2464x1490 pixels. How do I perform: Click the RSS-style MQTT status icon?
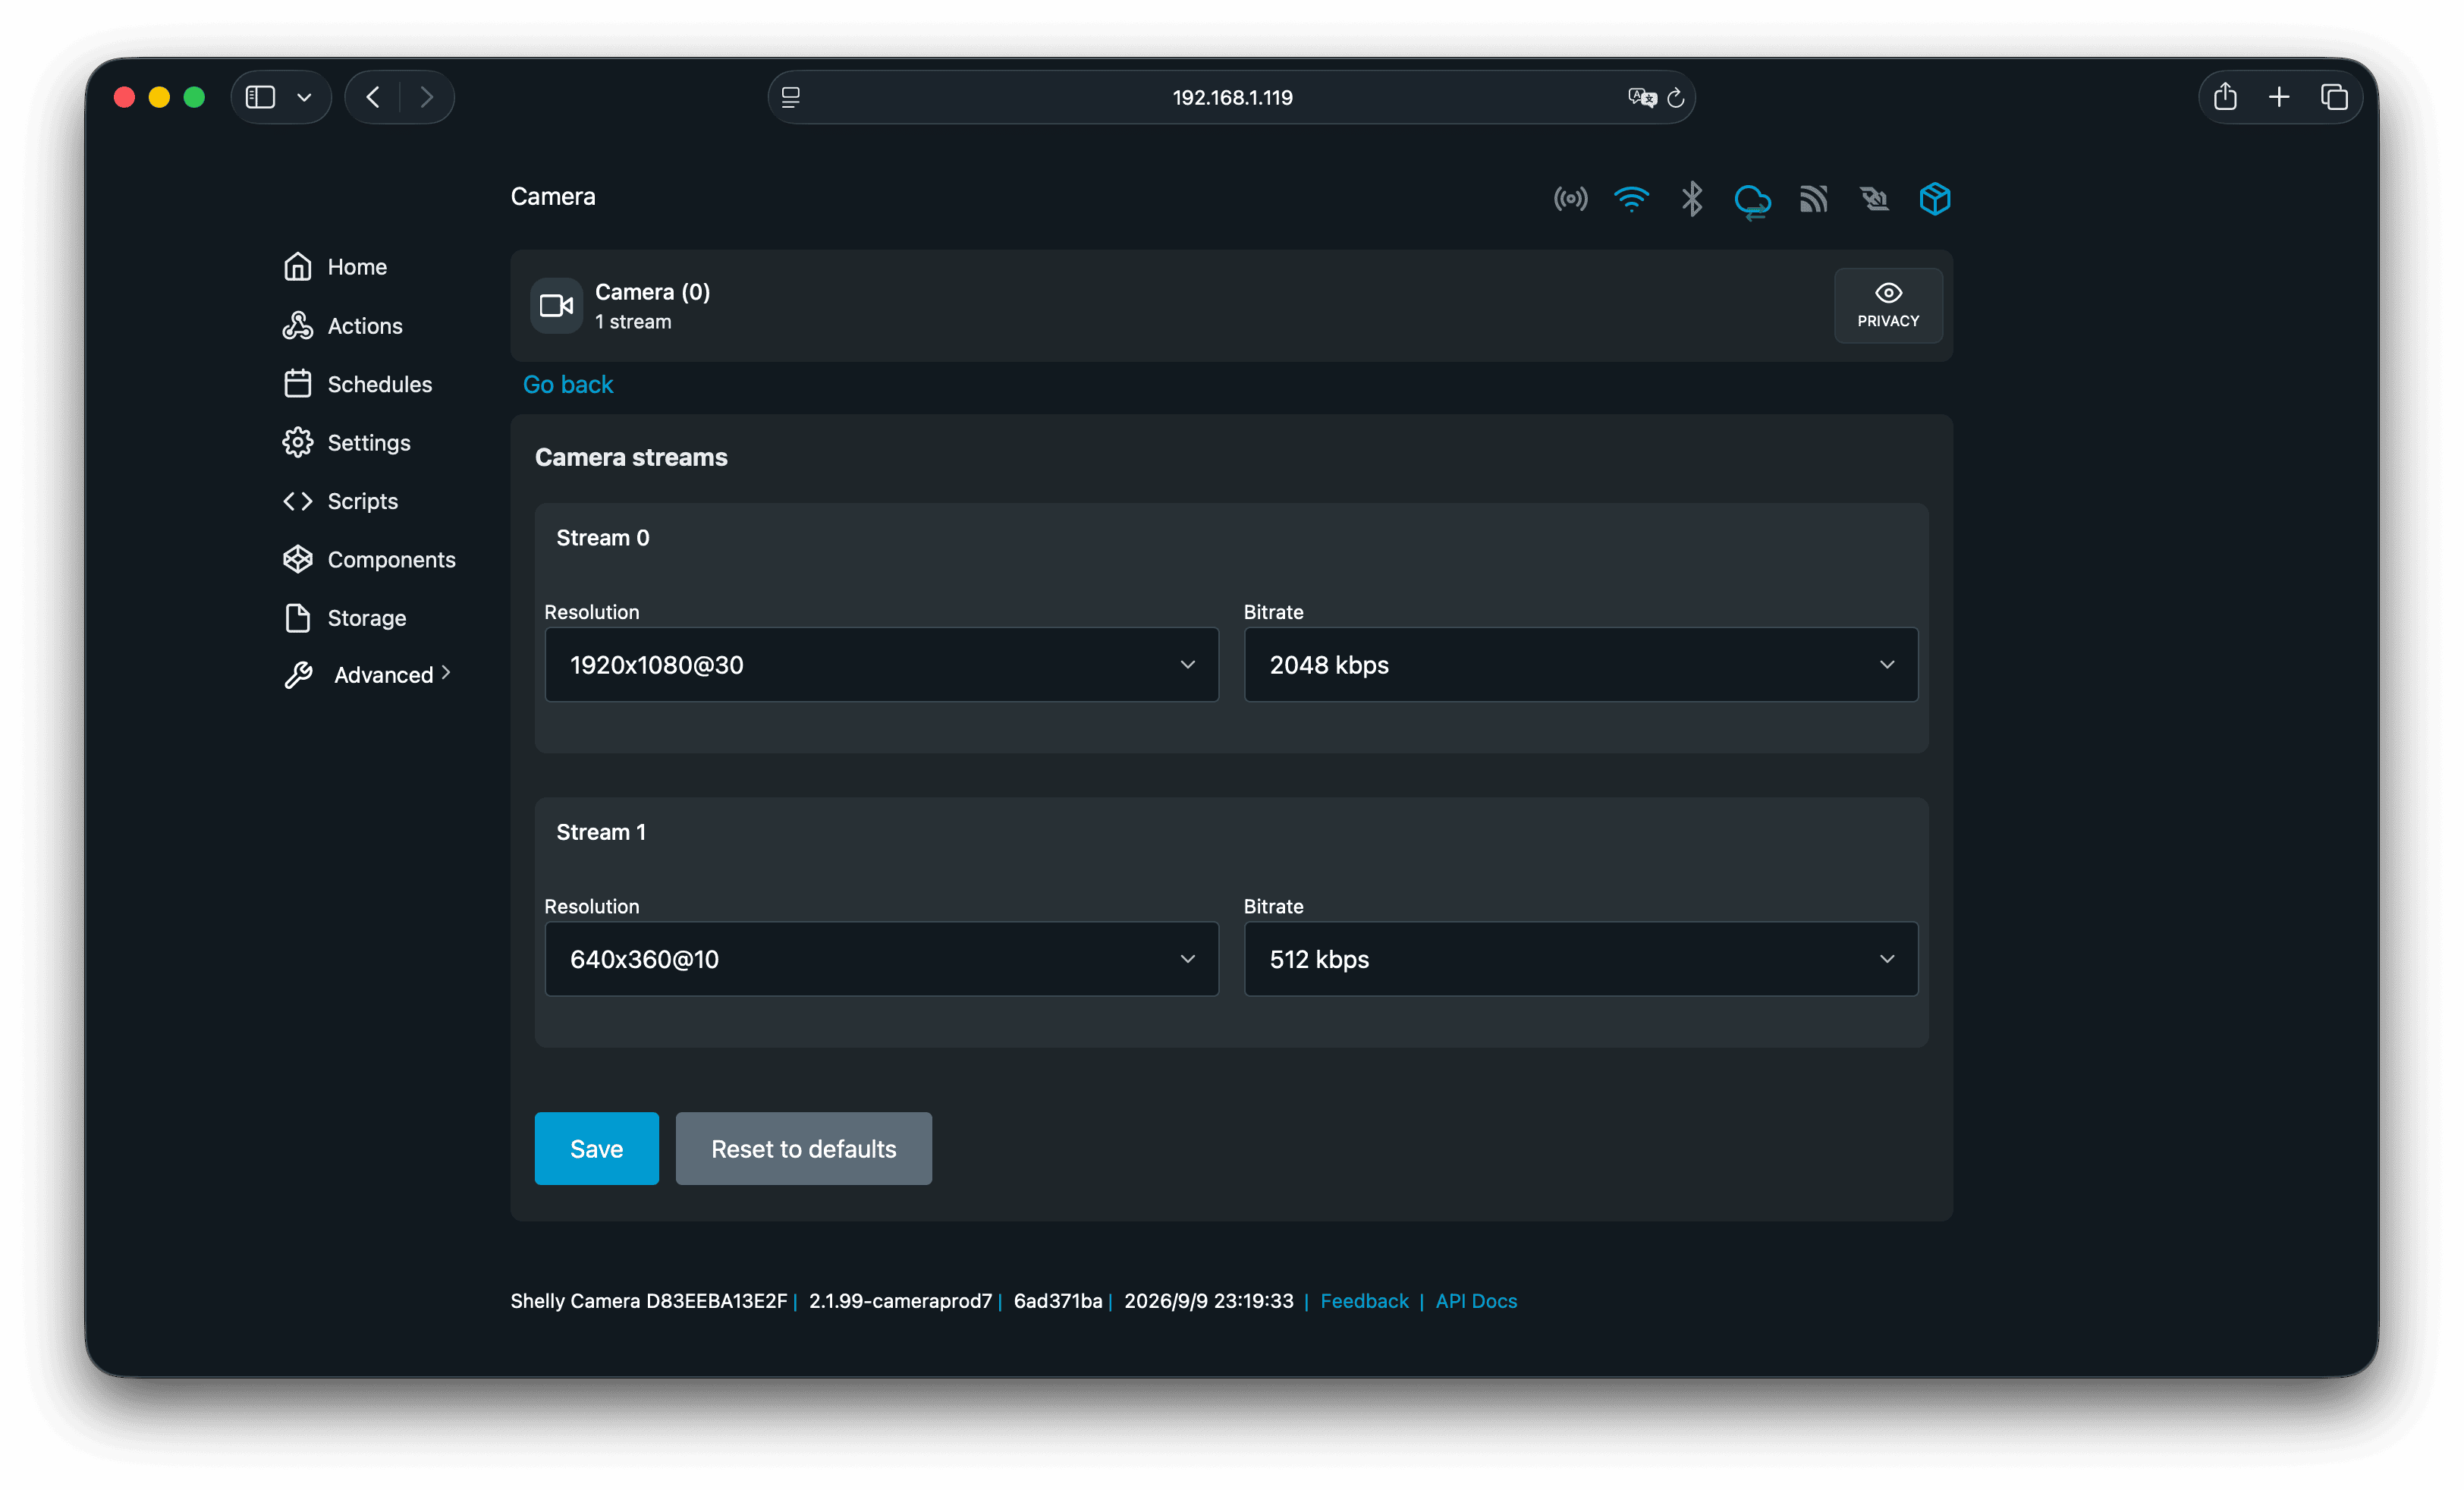[1813, 199]
